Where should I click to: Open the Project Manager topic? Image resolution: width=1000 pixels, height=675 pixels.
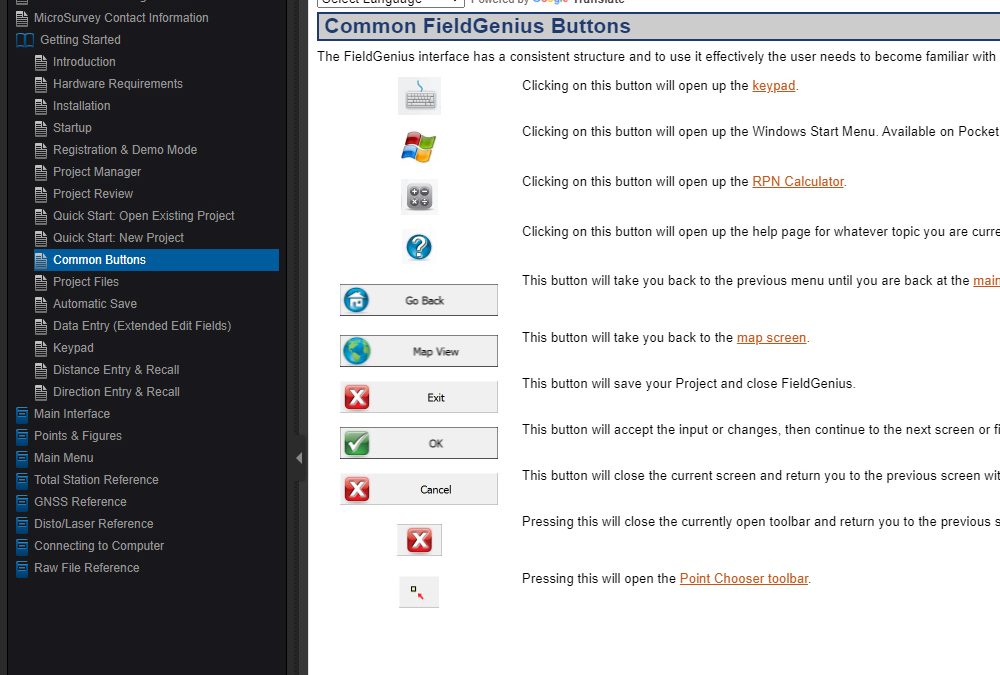(x=97, y=172)
